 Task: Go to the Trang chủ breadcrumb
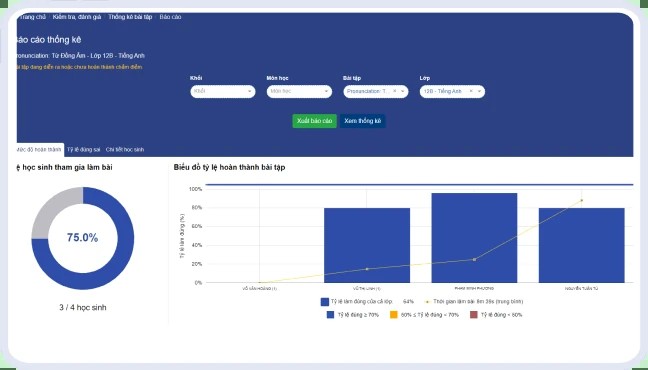pos(32,17)
